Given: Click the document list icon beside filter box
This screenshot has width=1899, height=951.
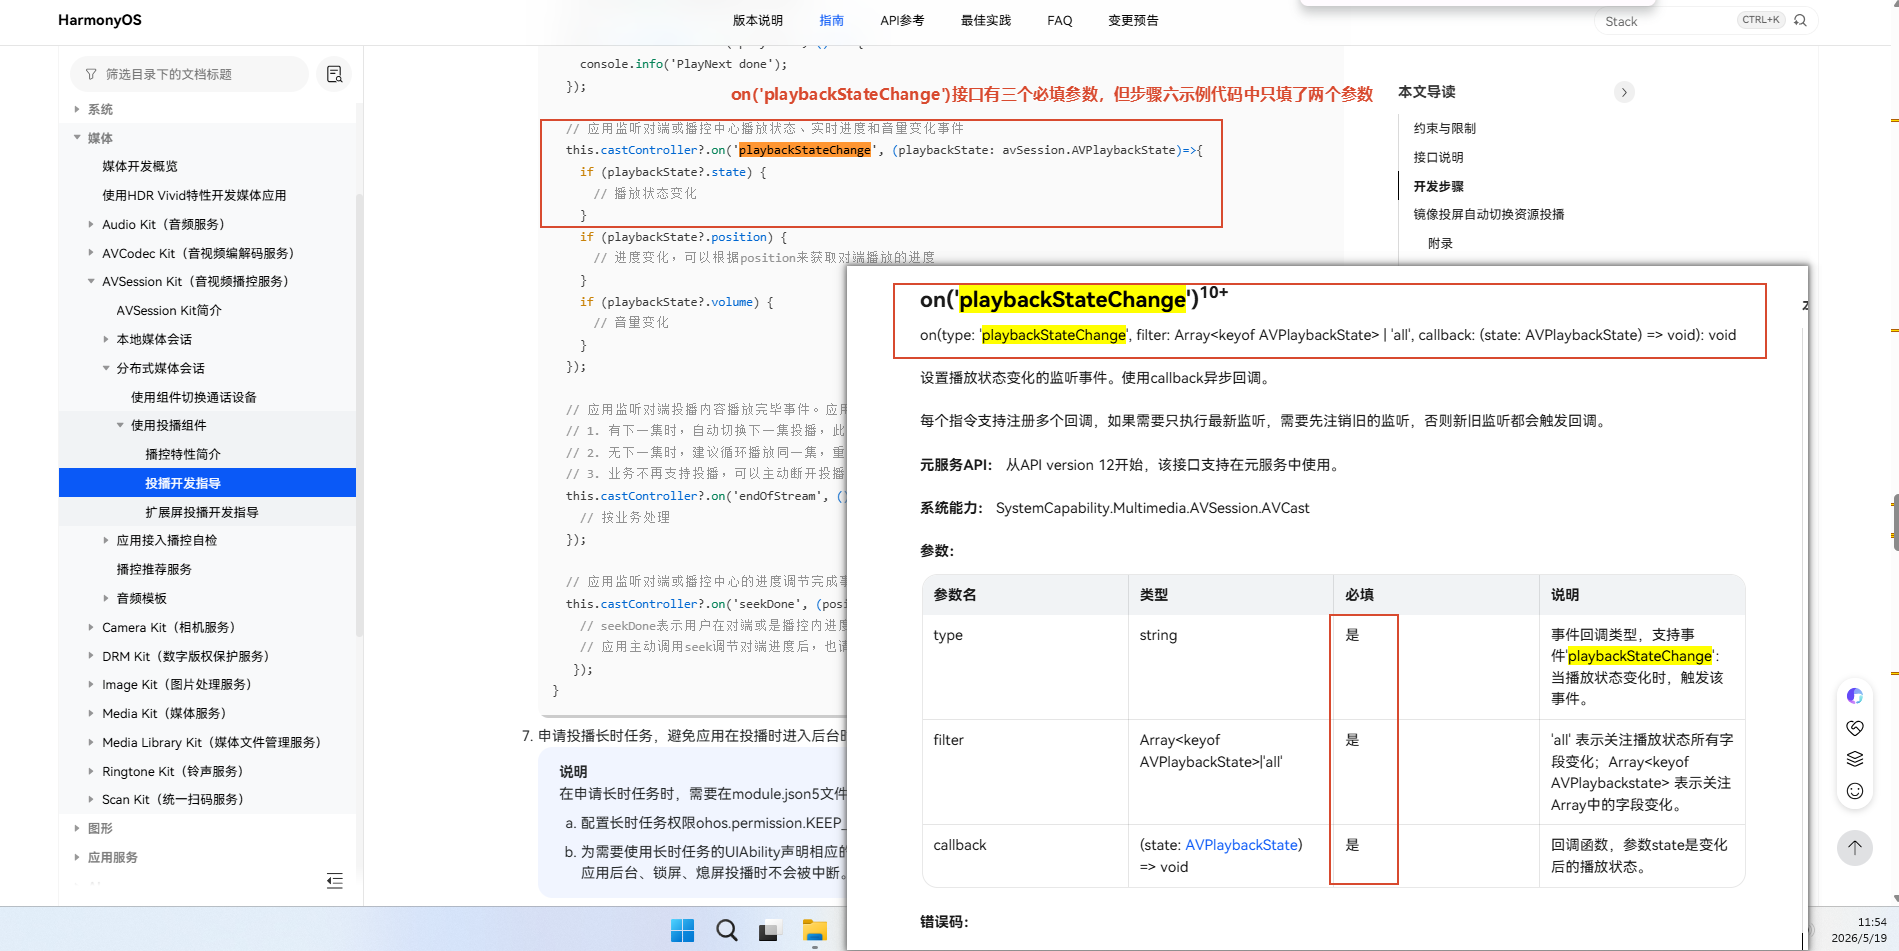Looking at the screenshot, I should click(x=334, y=74).
